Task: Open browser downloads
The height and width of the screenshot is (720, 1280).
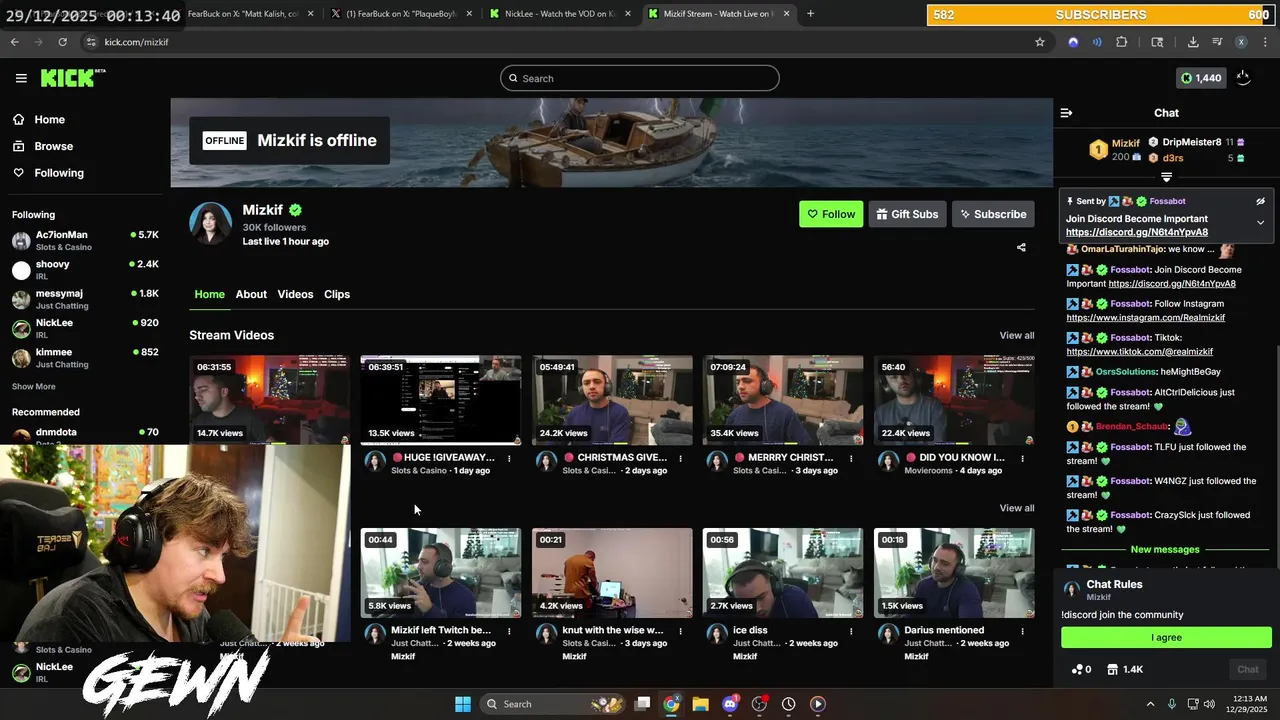Action: point(1193,42)
